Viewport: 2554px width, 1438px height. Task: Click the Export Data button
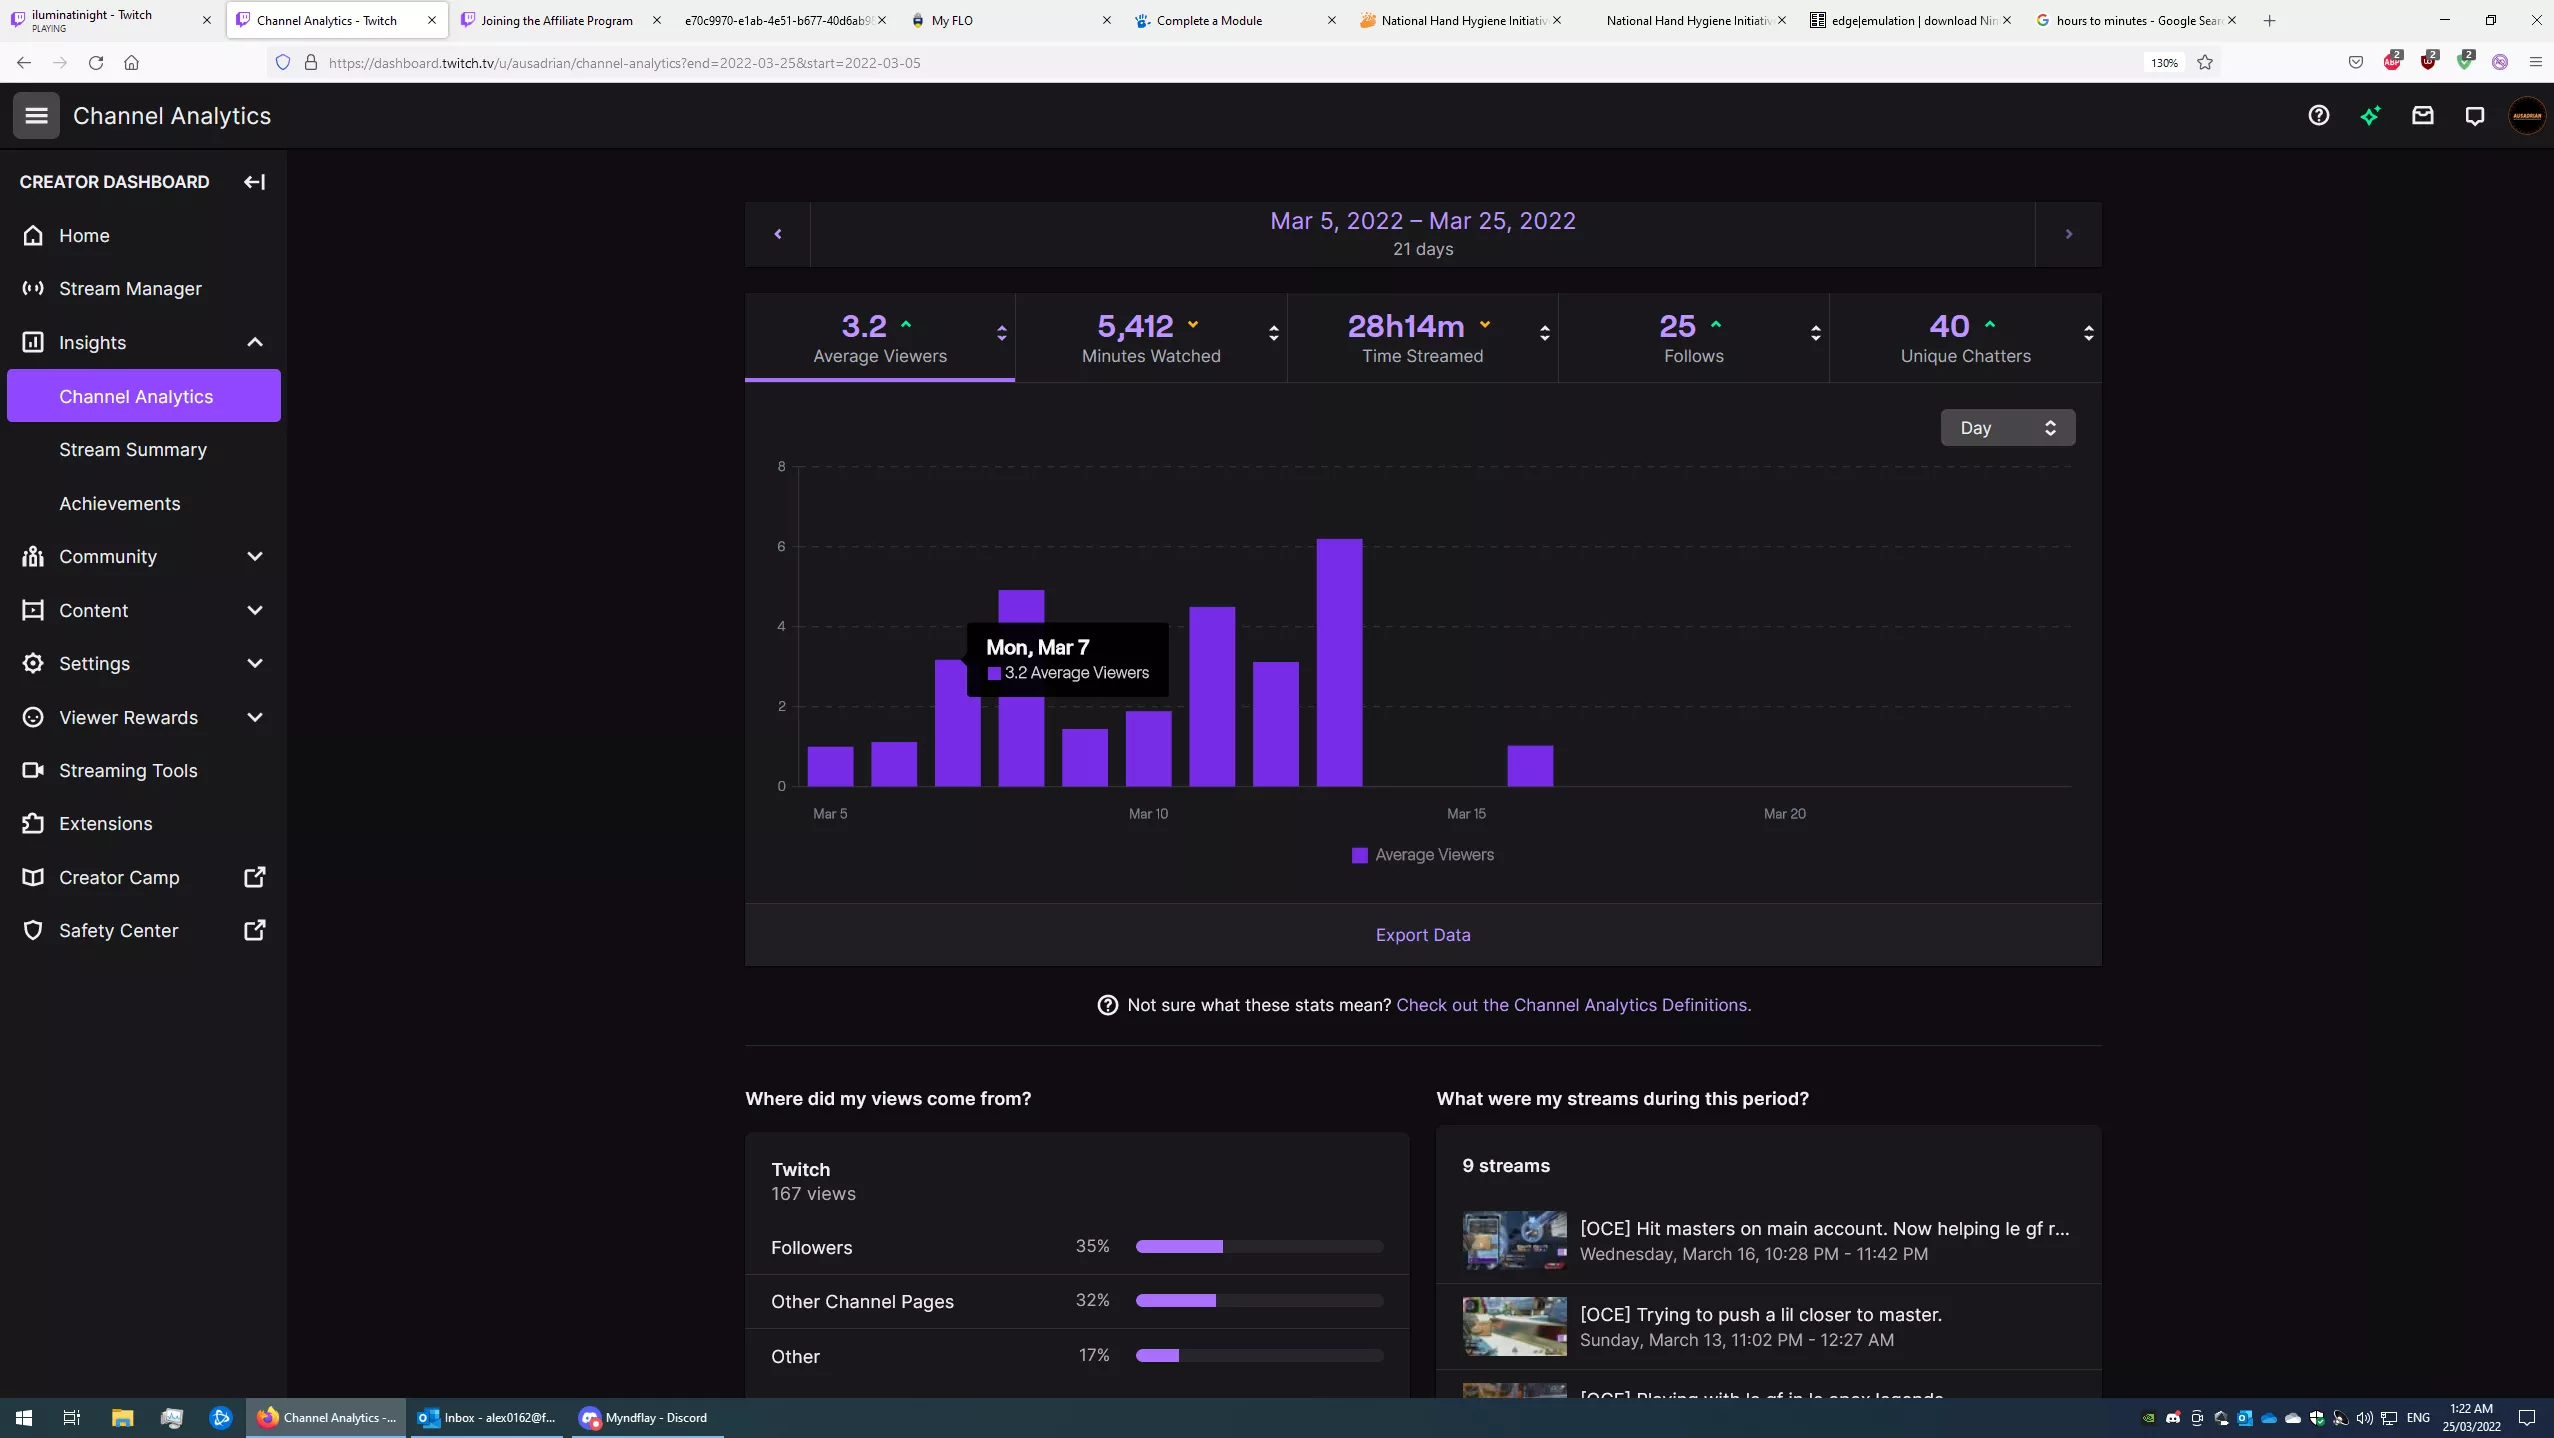[x=1422, y=934]
